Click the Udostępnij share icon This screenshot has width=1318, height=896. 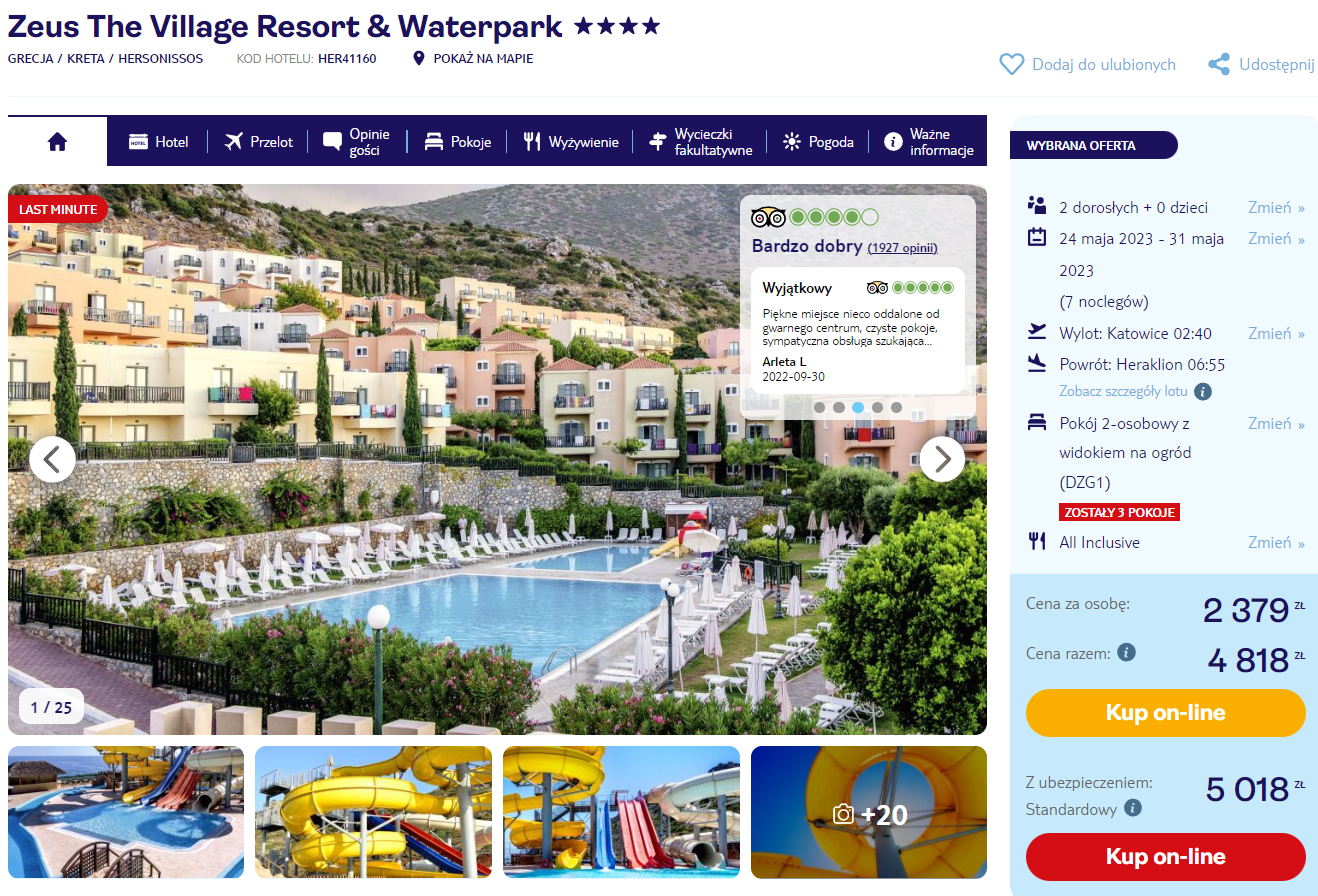1219,64
